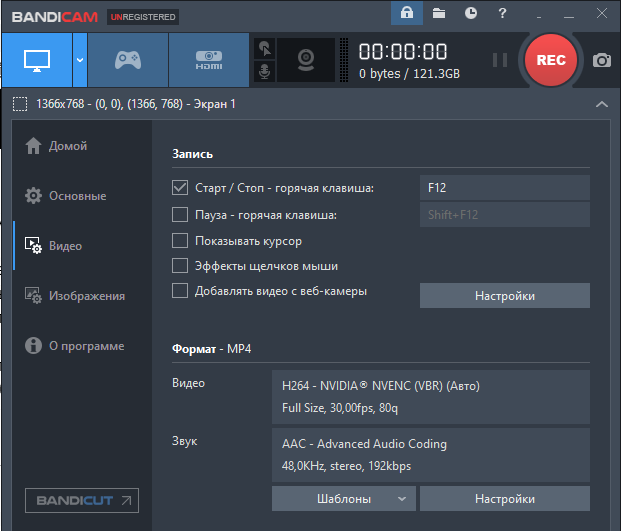Open help question mark icon
Image resolution: width=621 pixels, height=531 pixels.
pyautogui.click(x=502, y=13)
